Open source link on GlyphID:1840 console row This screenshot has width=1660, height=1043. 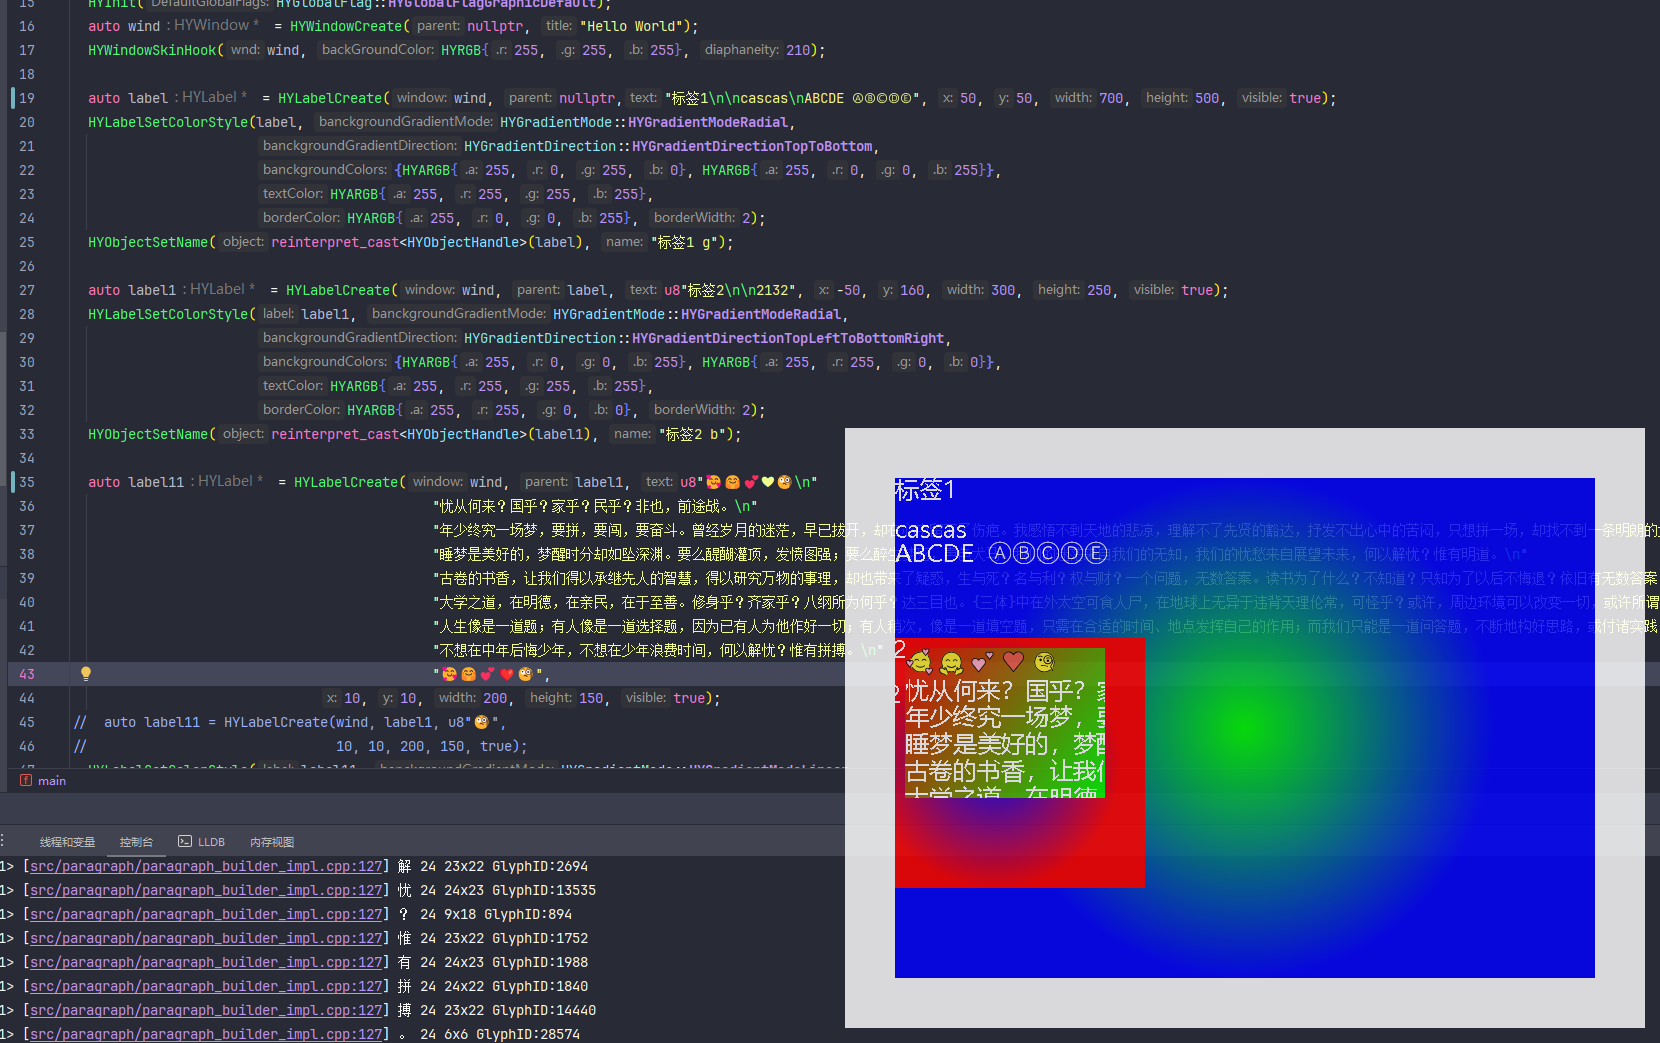pos(206,987)
